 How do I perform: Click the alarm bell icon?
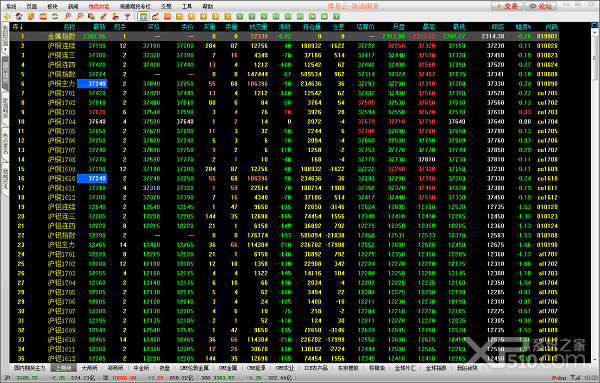pyautogui.click(x=115, y=16)
